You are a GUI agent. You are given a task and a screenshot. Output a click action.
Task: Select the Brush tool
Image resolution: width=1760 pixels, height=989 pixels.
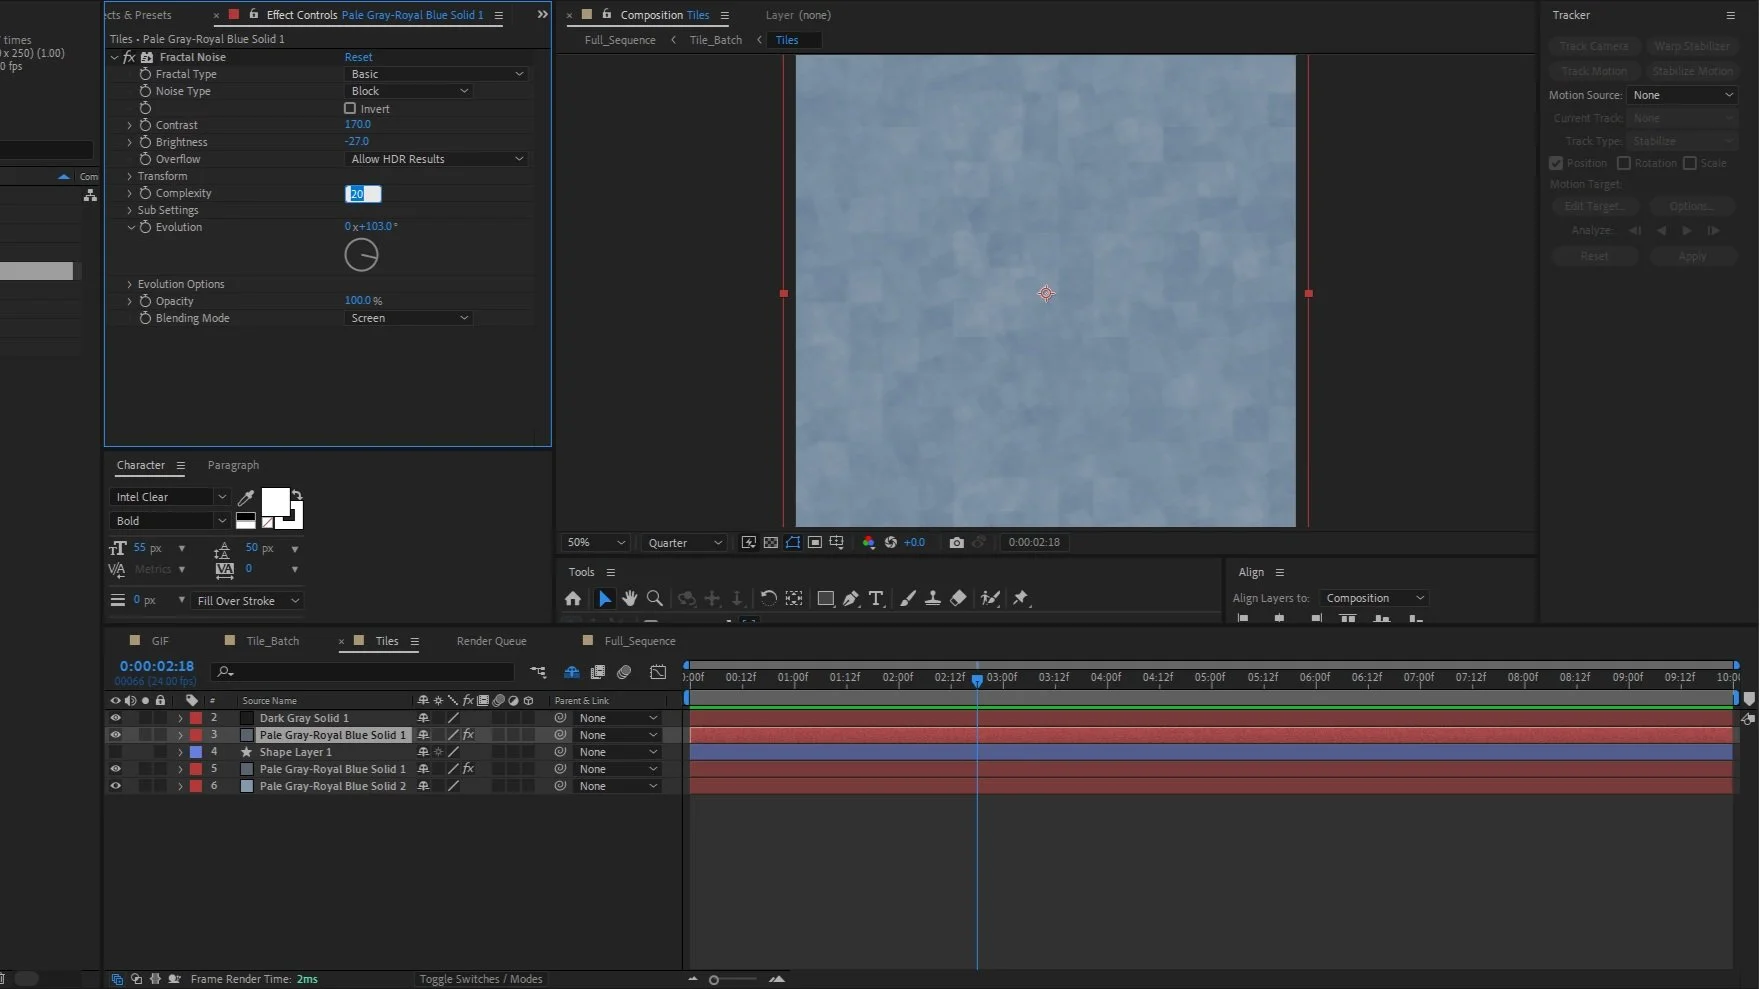coord(908,598)
